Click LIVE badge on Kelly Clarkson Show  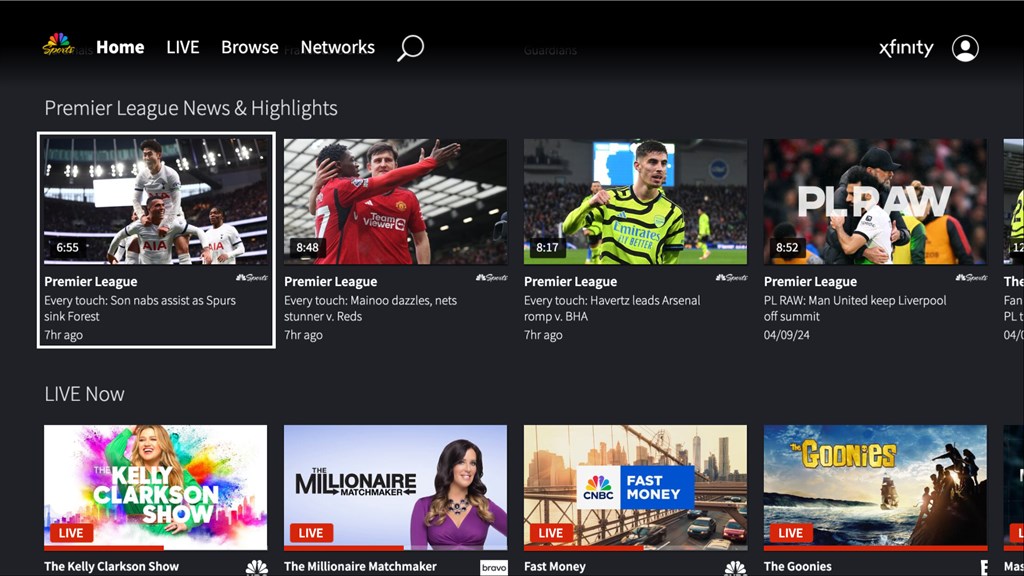(71, 533)
